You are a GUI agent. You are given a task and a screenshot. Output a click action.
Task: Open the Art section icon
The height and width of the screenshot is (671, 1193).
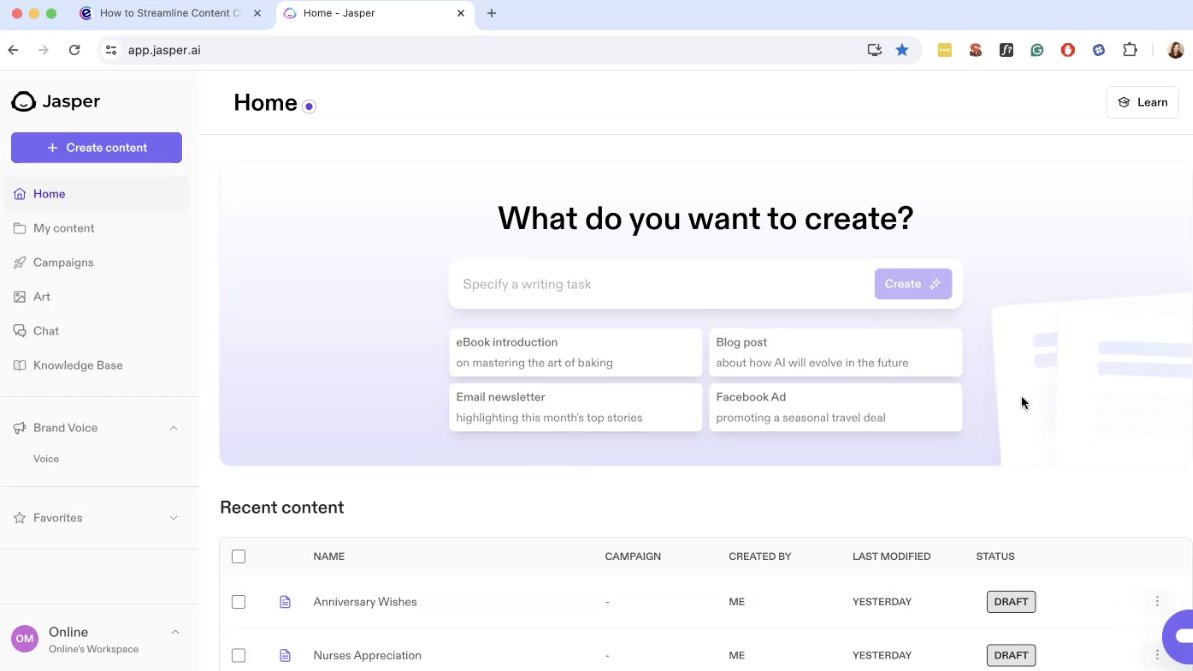point(20,297)
